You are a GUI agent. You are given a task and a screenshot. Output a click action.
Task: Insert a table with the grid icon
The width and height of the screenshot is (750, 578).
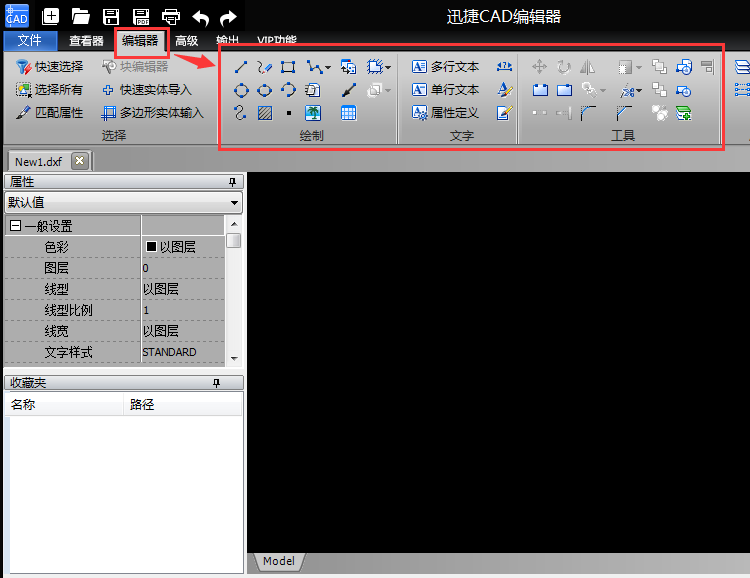pos(348,113)
